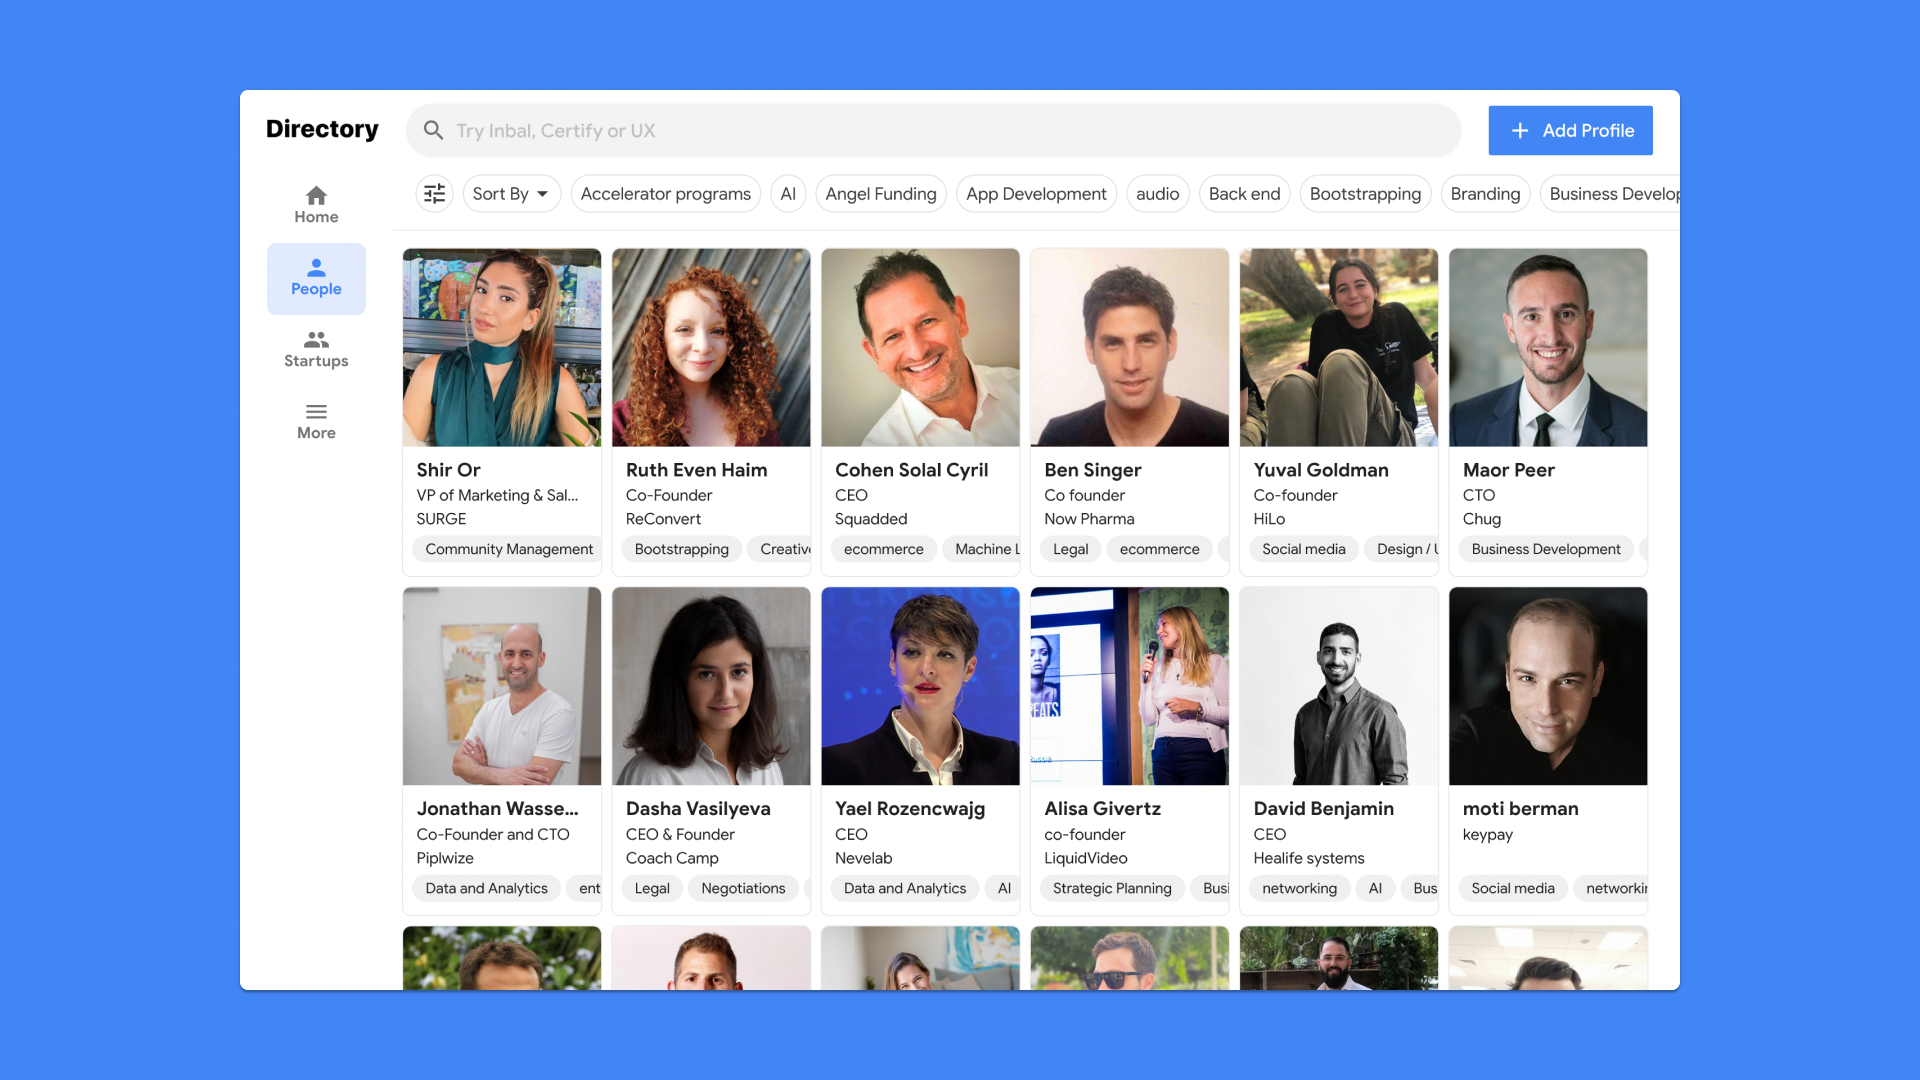Toggle the App Development filter chip
This screenshot has height=1080, width=1920.
tap(1036, 194)
